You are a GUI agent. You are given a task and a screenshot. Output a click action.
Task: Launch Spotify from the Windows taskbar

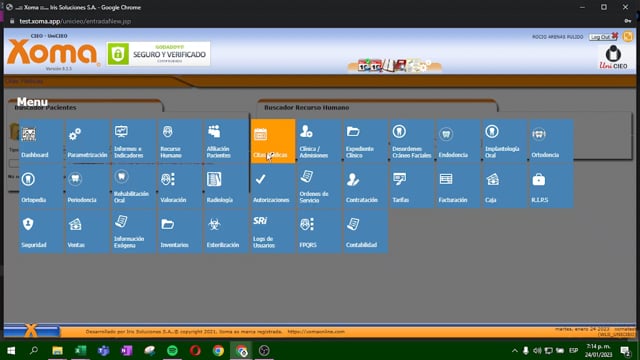coord(172,351)
